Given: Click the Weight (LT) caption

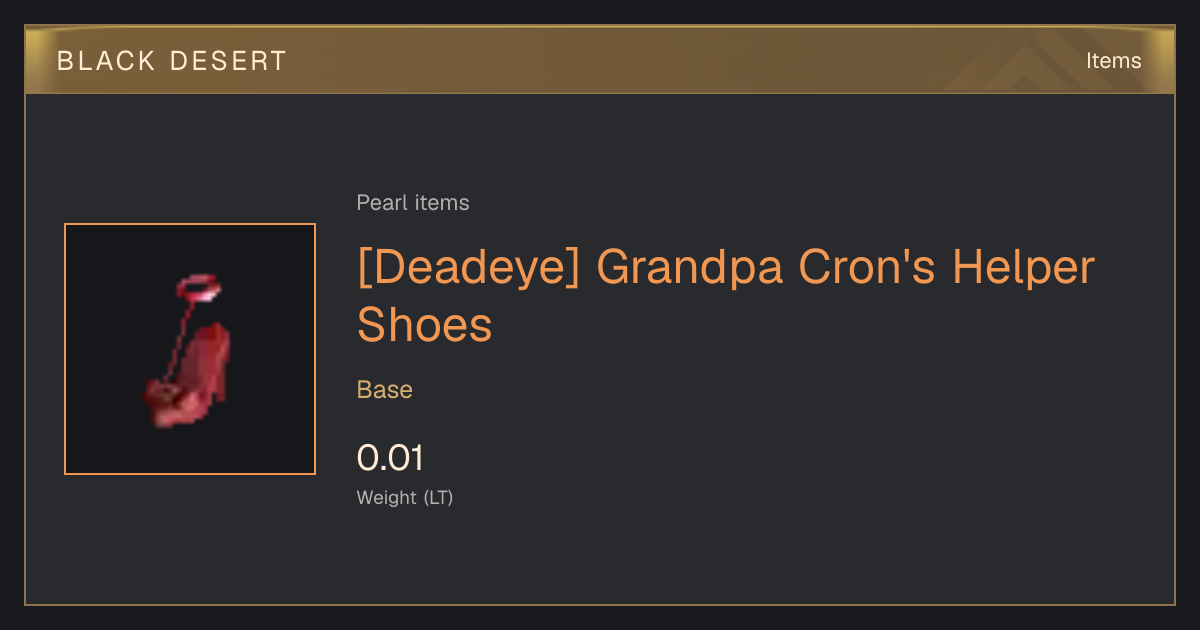Looking at the screenshot, I should [x=405, y=498].
